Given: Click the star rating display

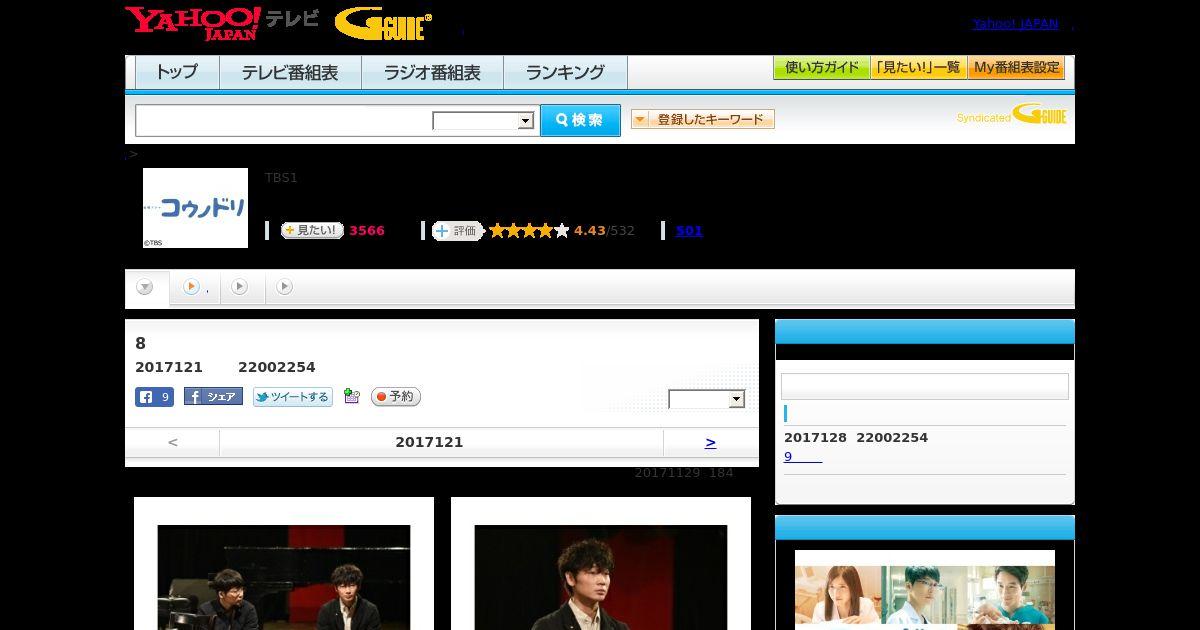Looking at the screenshot, I should tap(529, 230).
